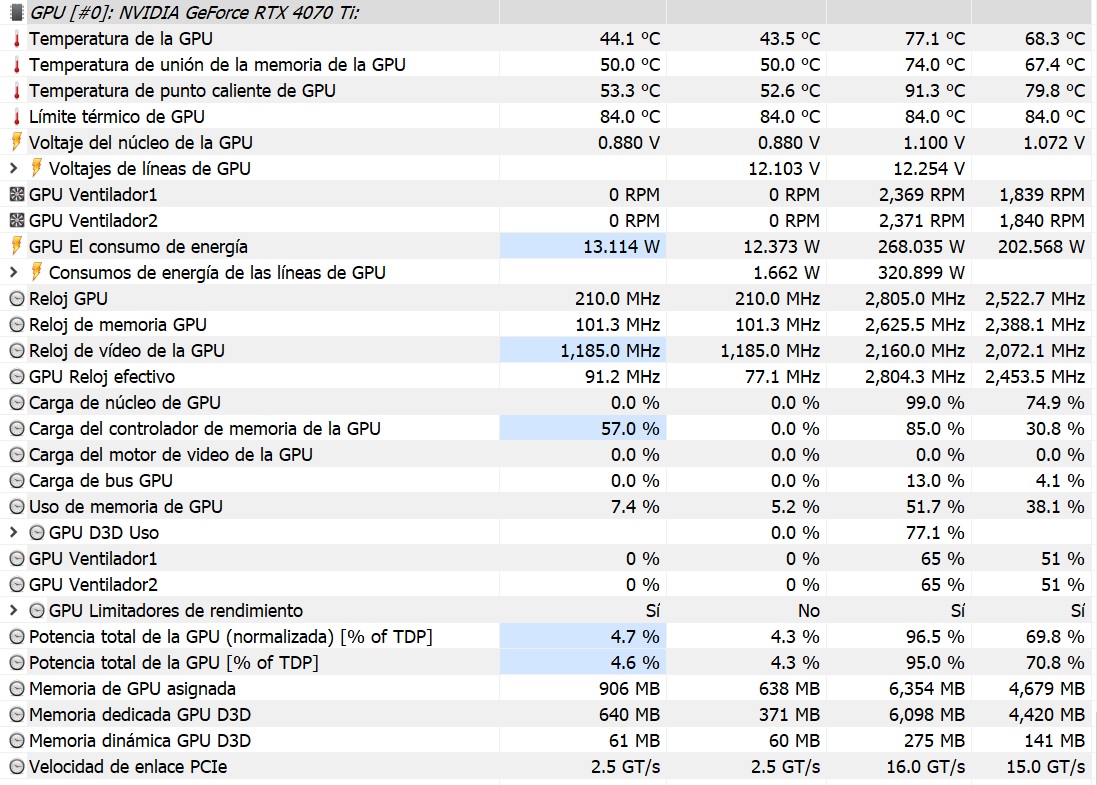Image resolution: width=1097 pixels, height=785 pixels.
Task: Click fan icon beside GPU Ventilador2 RPM row
Action: (17, 220)
